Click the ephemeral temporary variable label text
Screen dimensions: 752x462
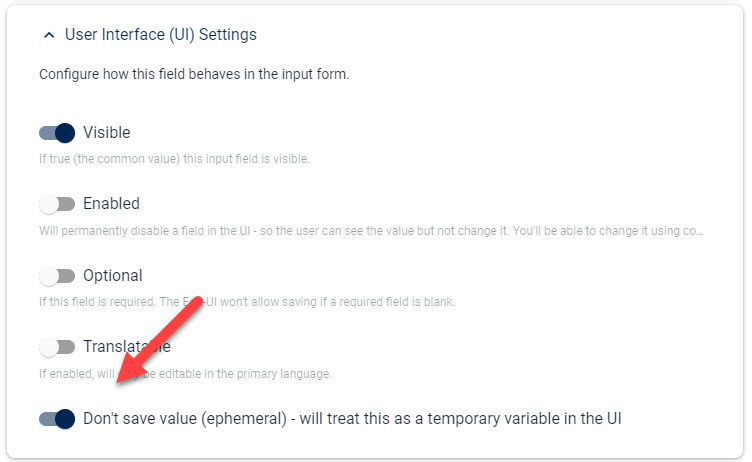click(352, 418)
